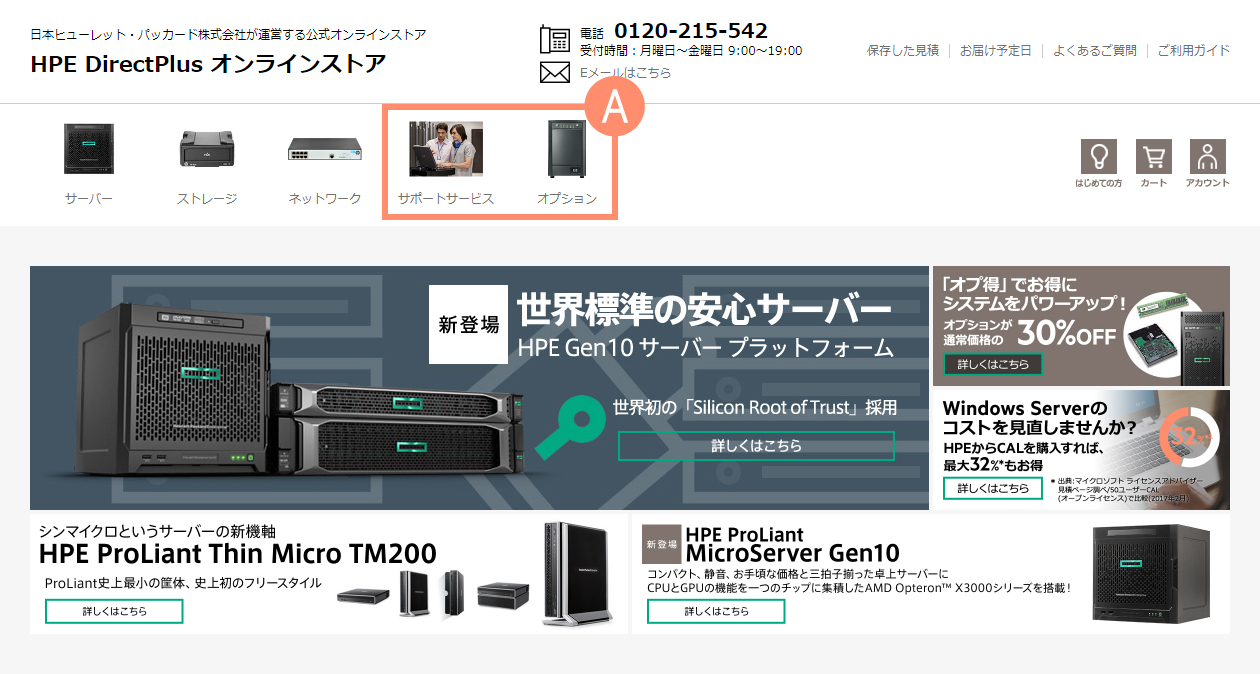
Task: Open the オプション category icon
Action: tap(567, 149)
